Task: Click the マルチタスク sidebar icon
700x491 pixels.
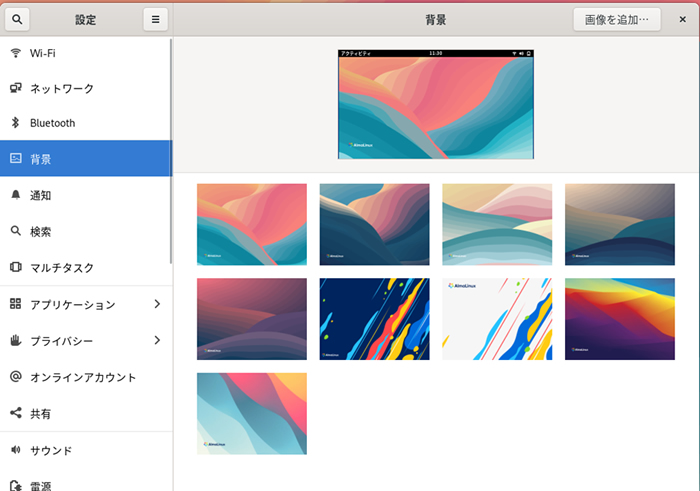Action: click(16, 267)
